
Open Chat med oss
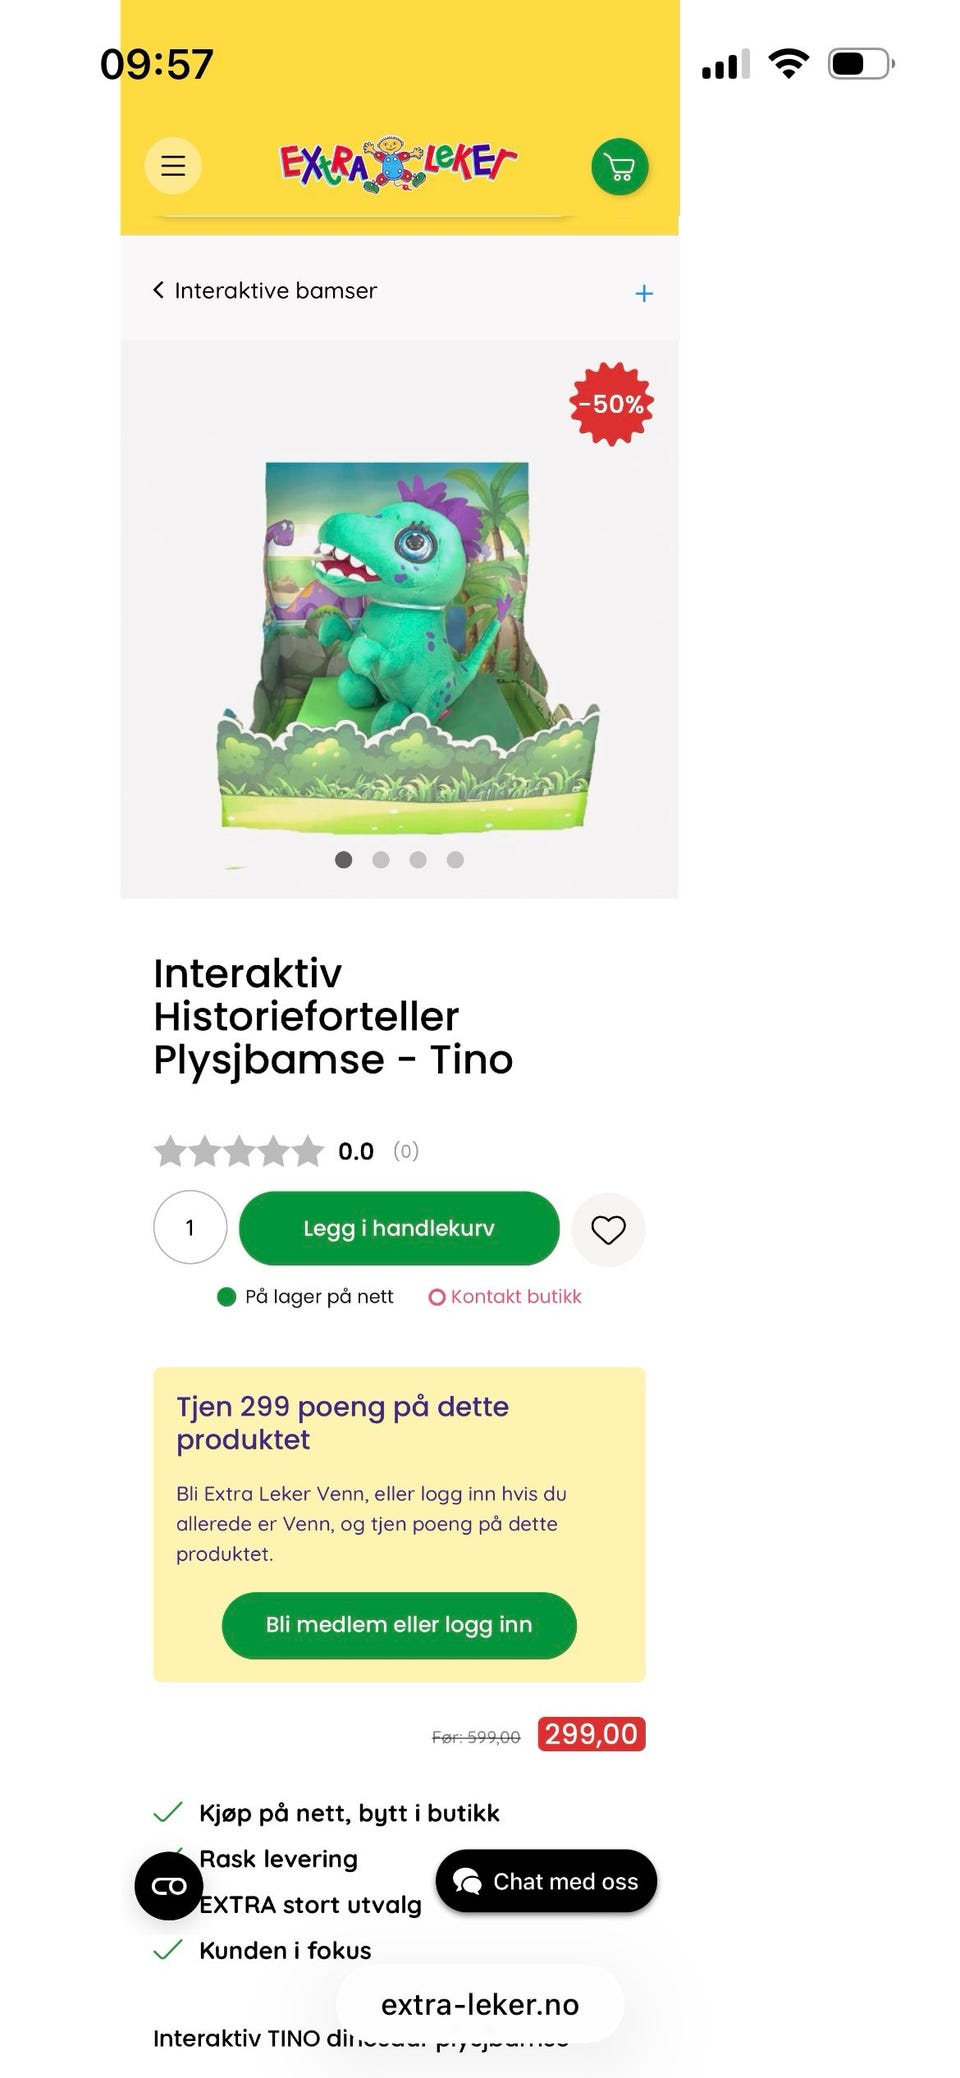(x=546, y=1882)
